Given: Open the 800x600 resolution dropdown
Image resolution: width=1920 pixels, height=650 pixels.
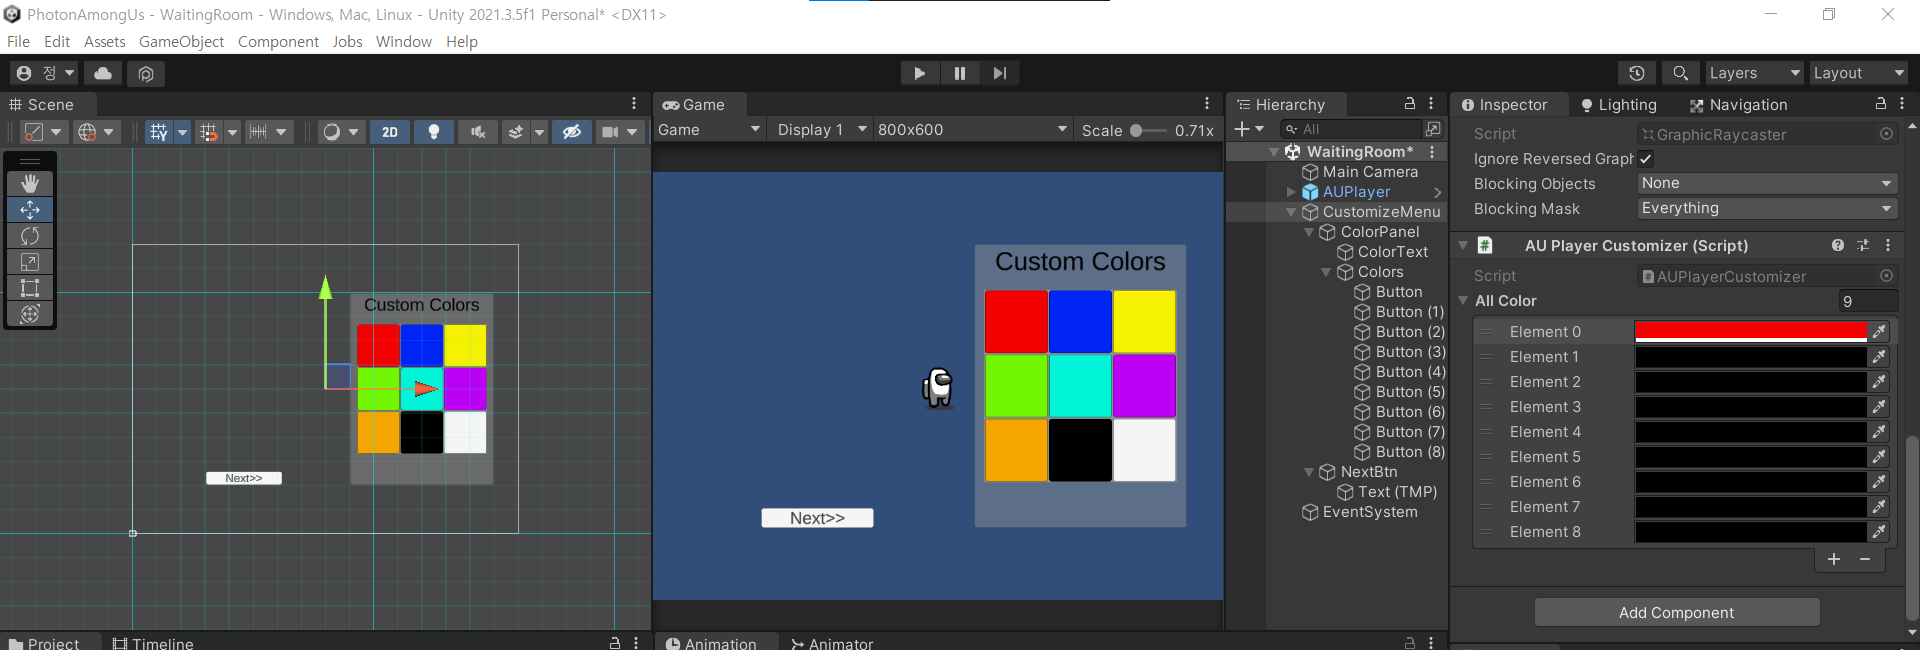Looking at the screenshot, I should [x=973, y=130].
